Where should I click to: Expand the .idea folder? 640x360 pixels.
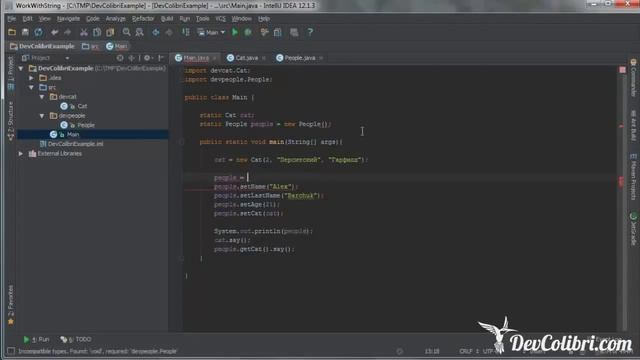(31, 78)
